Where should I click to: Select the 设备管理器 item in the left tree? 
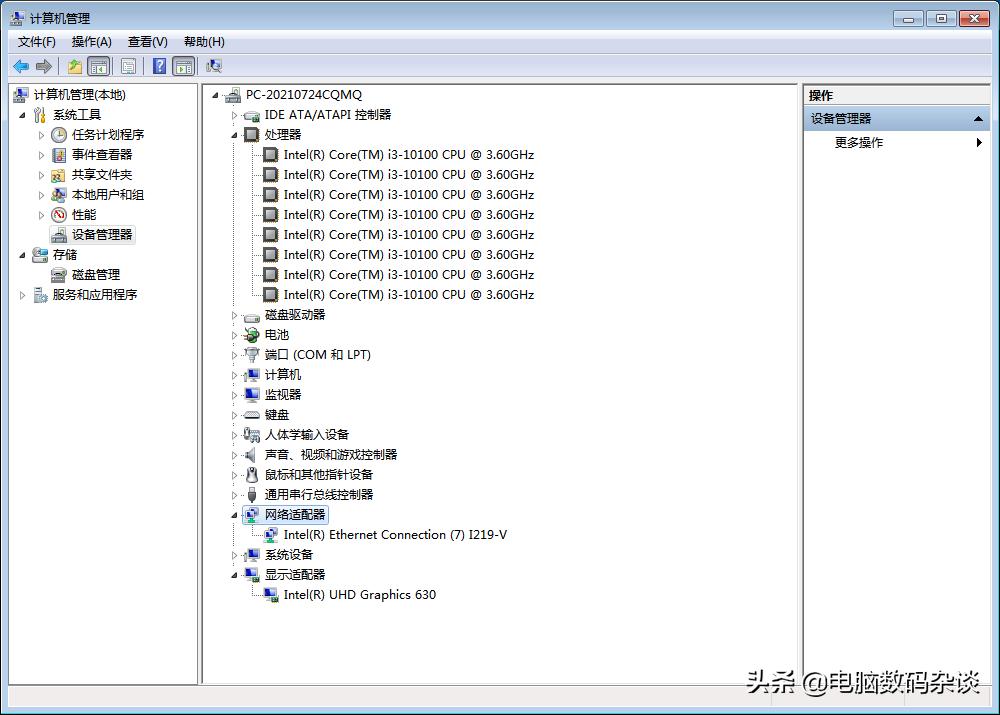point(100,234)
